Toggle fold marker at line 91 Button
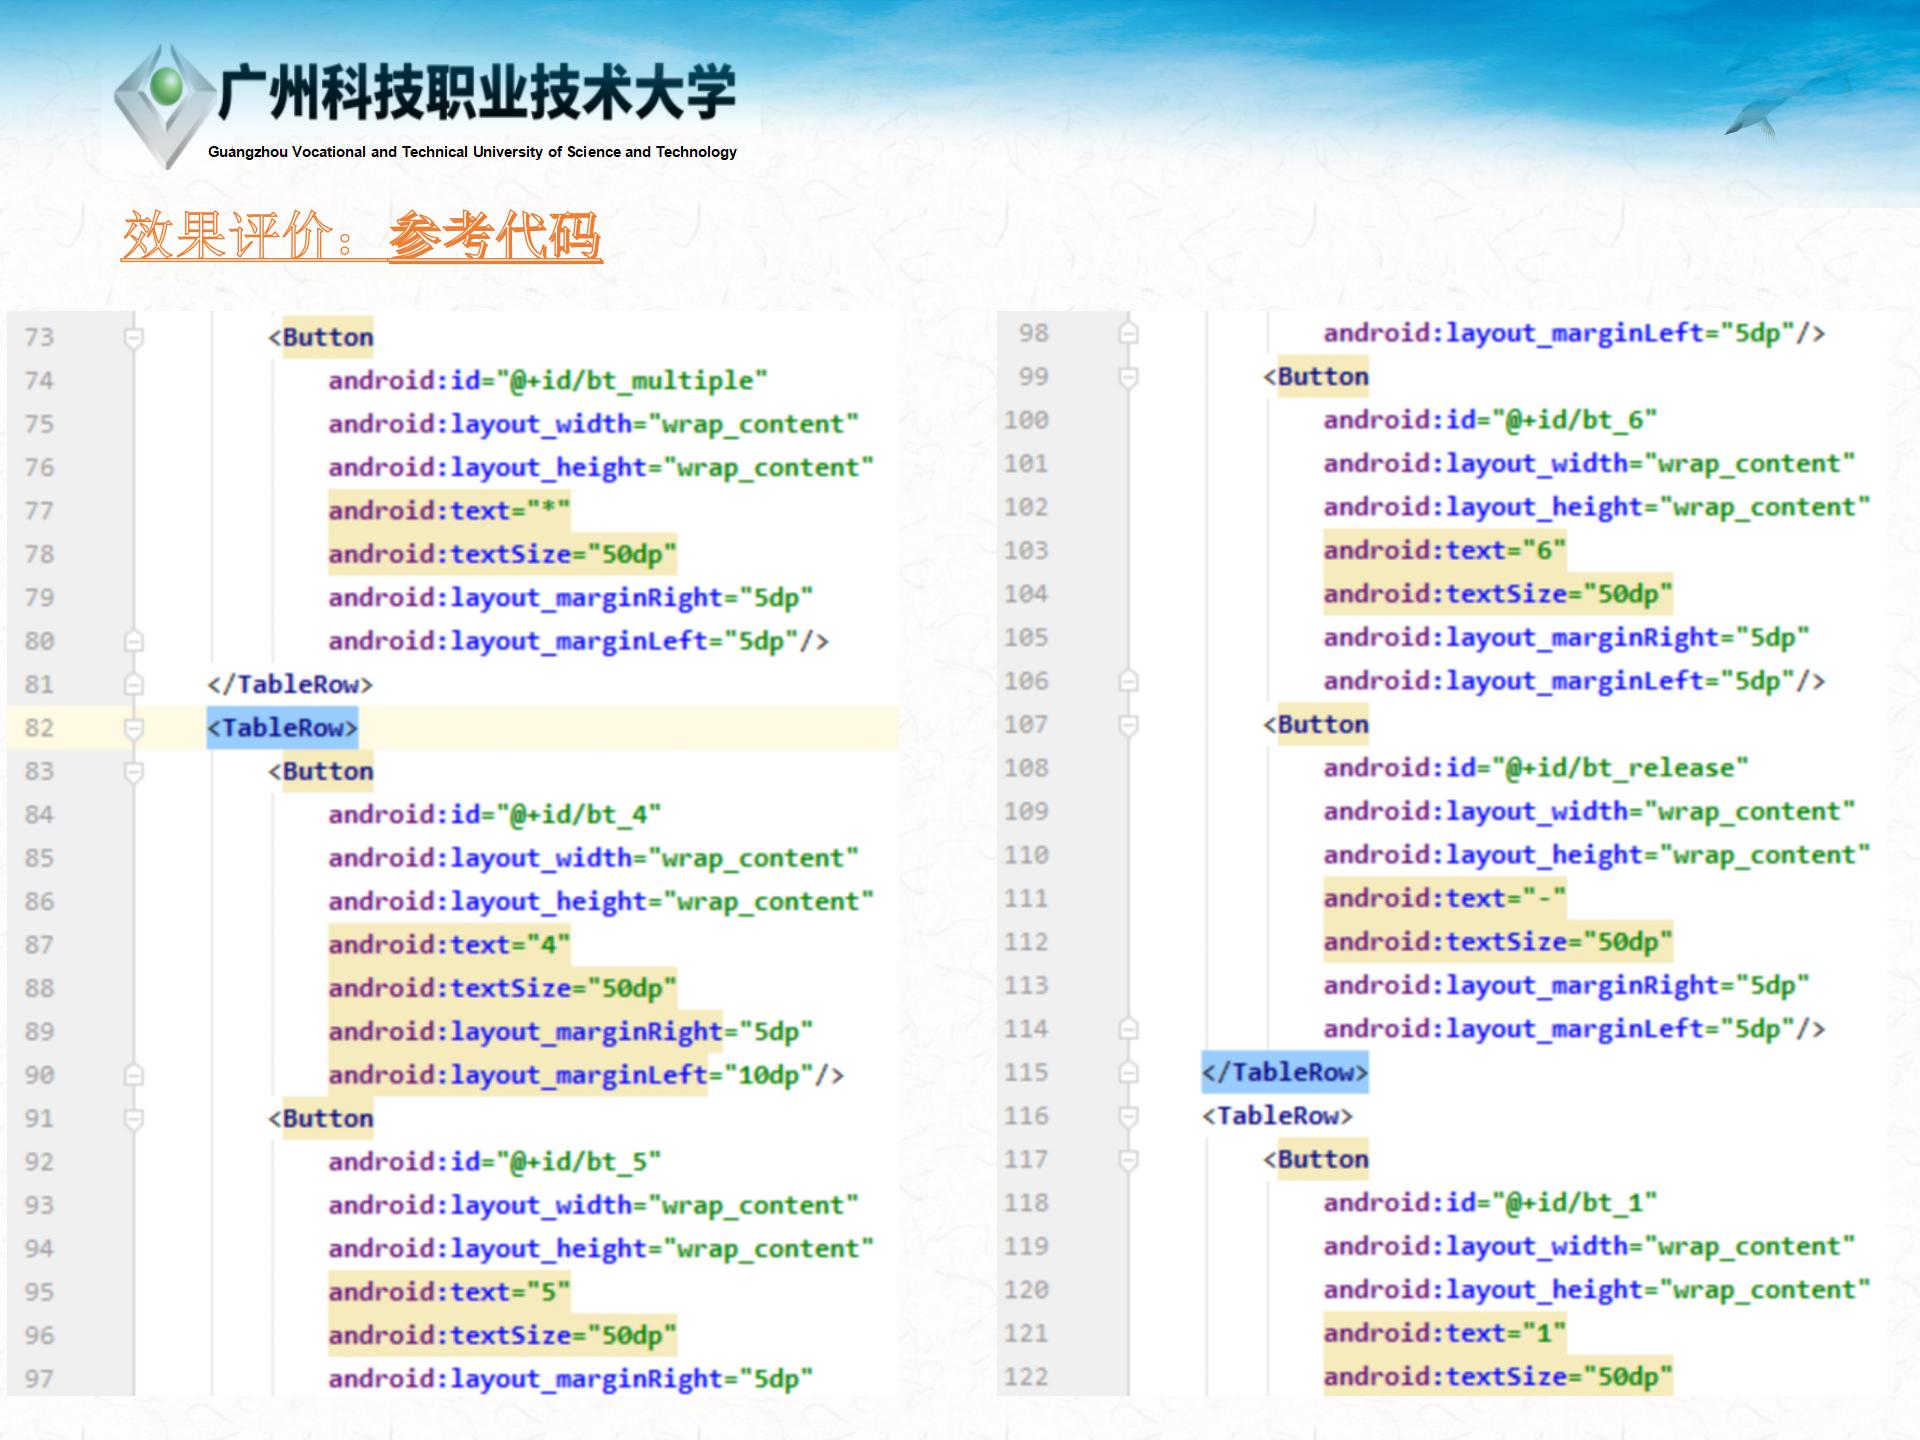Image resolution: width=1920 pixels, height=1440 pixels. (x=133, y=1119)
